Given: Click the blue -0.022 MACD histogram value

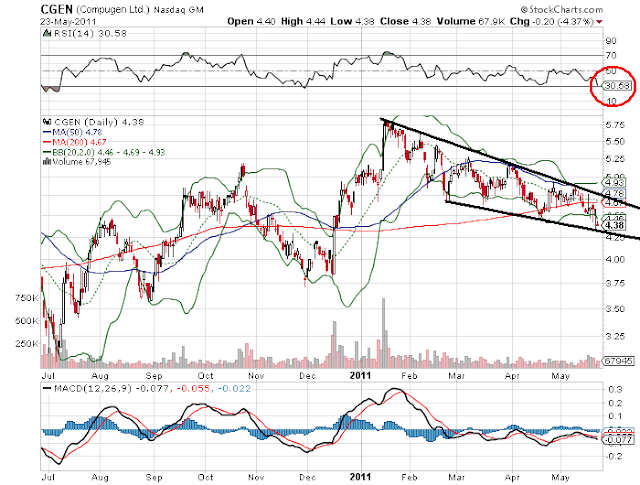Looking at the screenshot, I should [234, 389].
